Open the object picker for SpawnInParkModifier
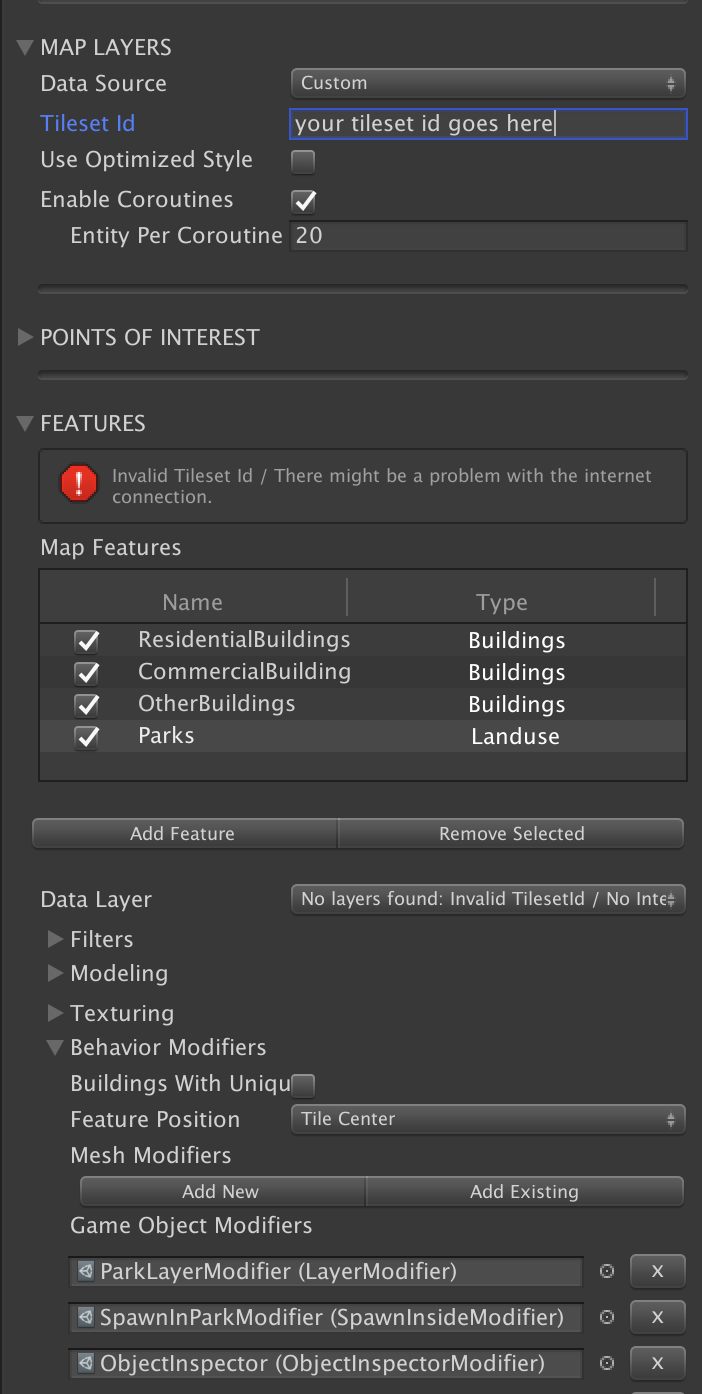Image resolution: width=702 pixels, height=1394 pixels. [x=606, y=1317]
